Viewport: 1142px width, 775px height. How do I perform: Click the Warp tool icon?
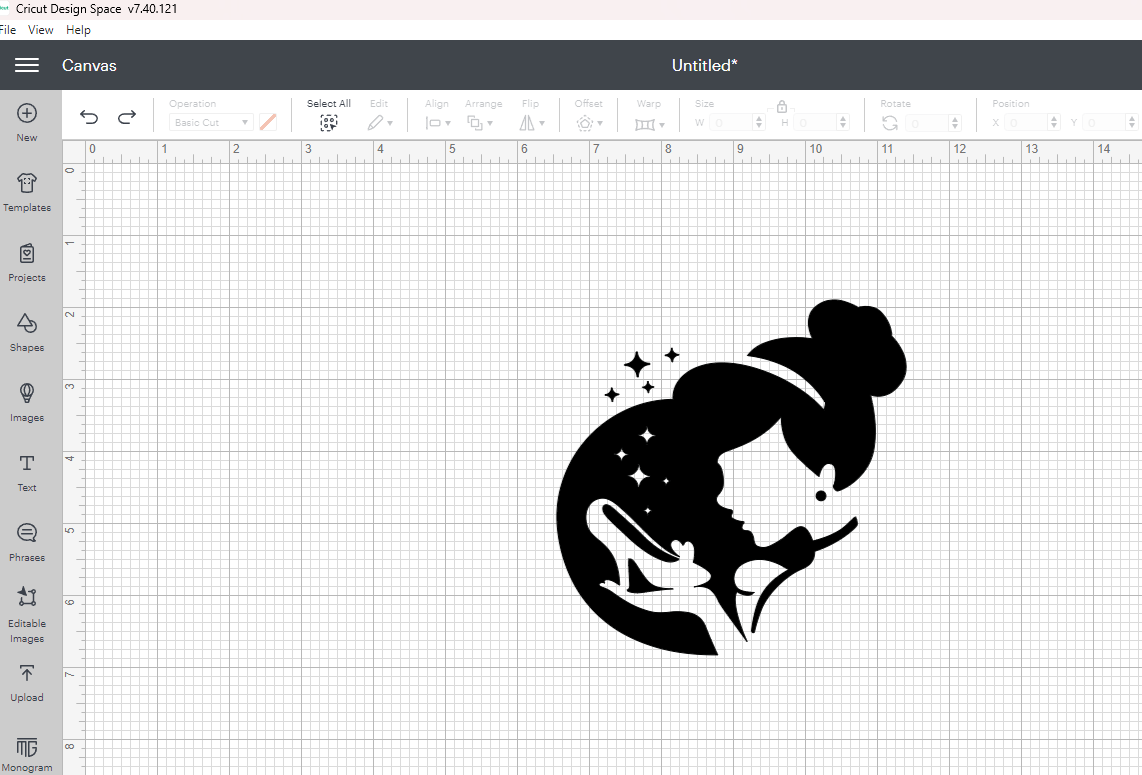(x=645, y=125)
